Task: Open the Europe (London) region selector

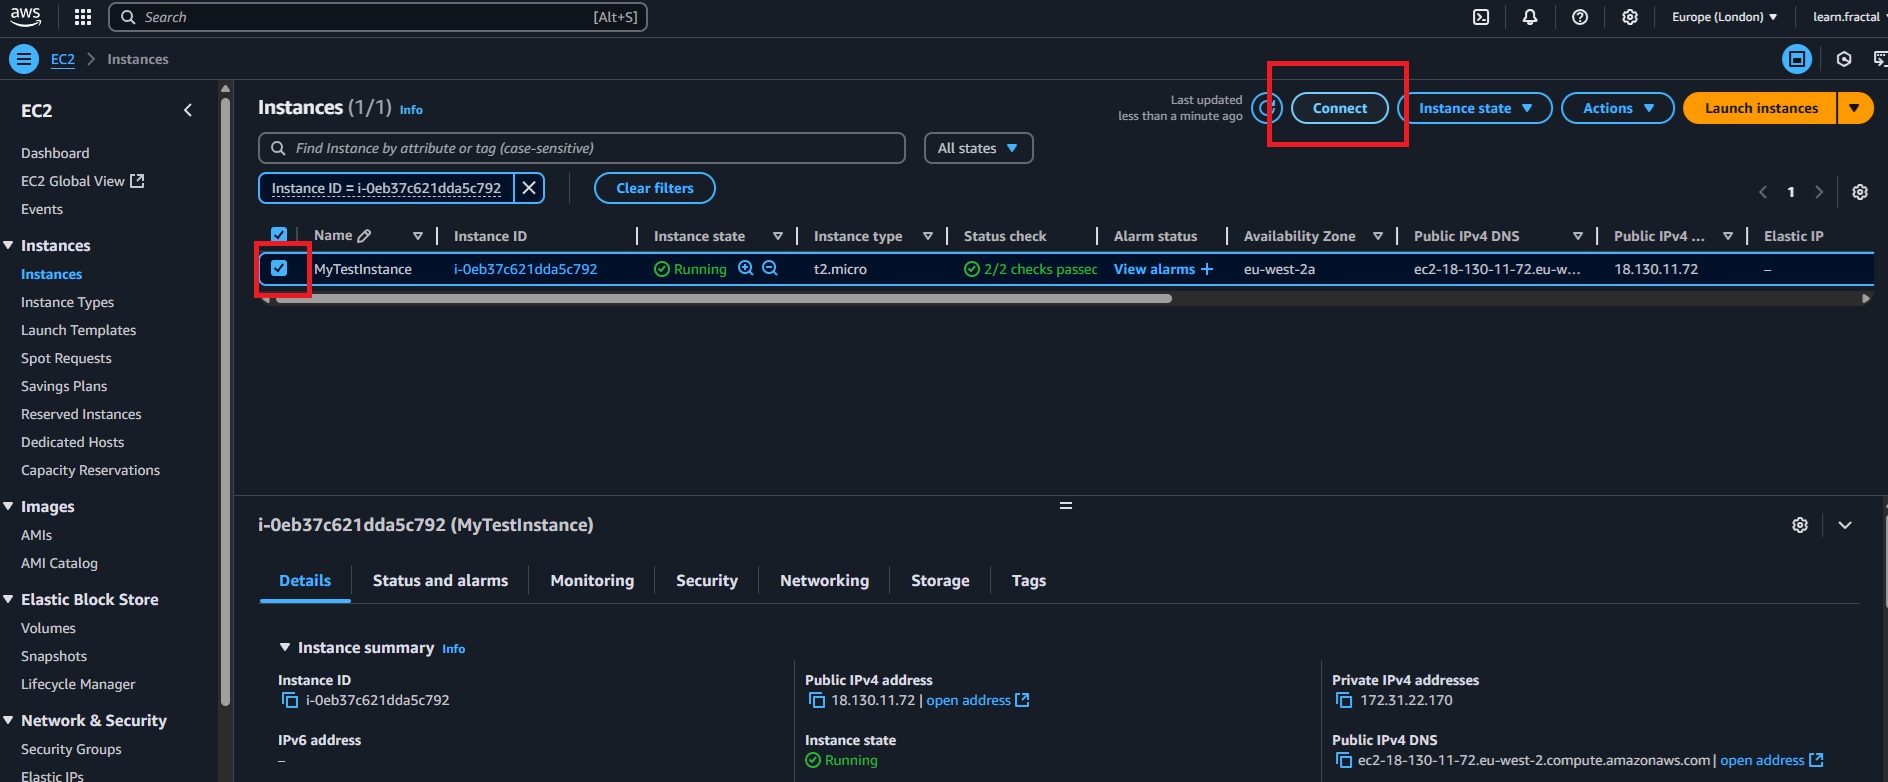Action: [1724, 17]
